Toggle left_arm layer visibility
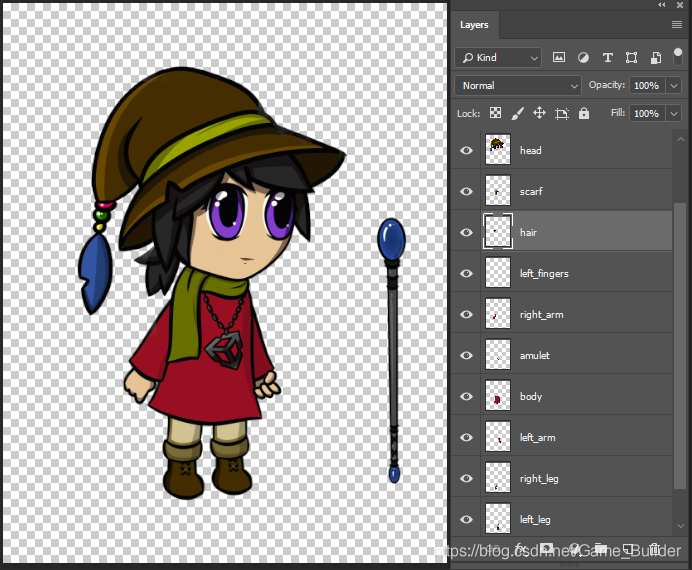Viewport: 692px width, 570px height. (466, 438)
